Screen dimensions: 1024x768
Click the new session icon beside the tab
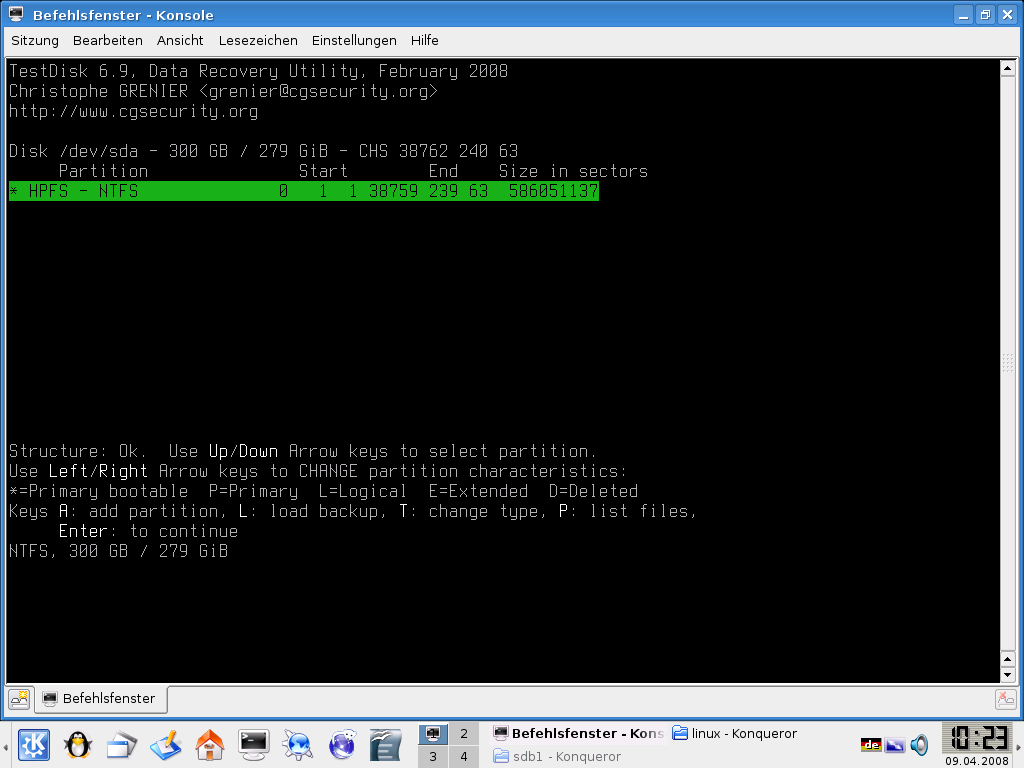19,699
